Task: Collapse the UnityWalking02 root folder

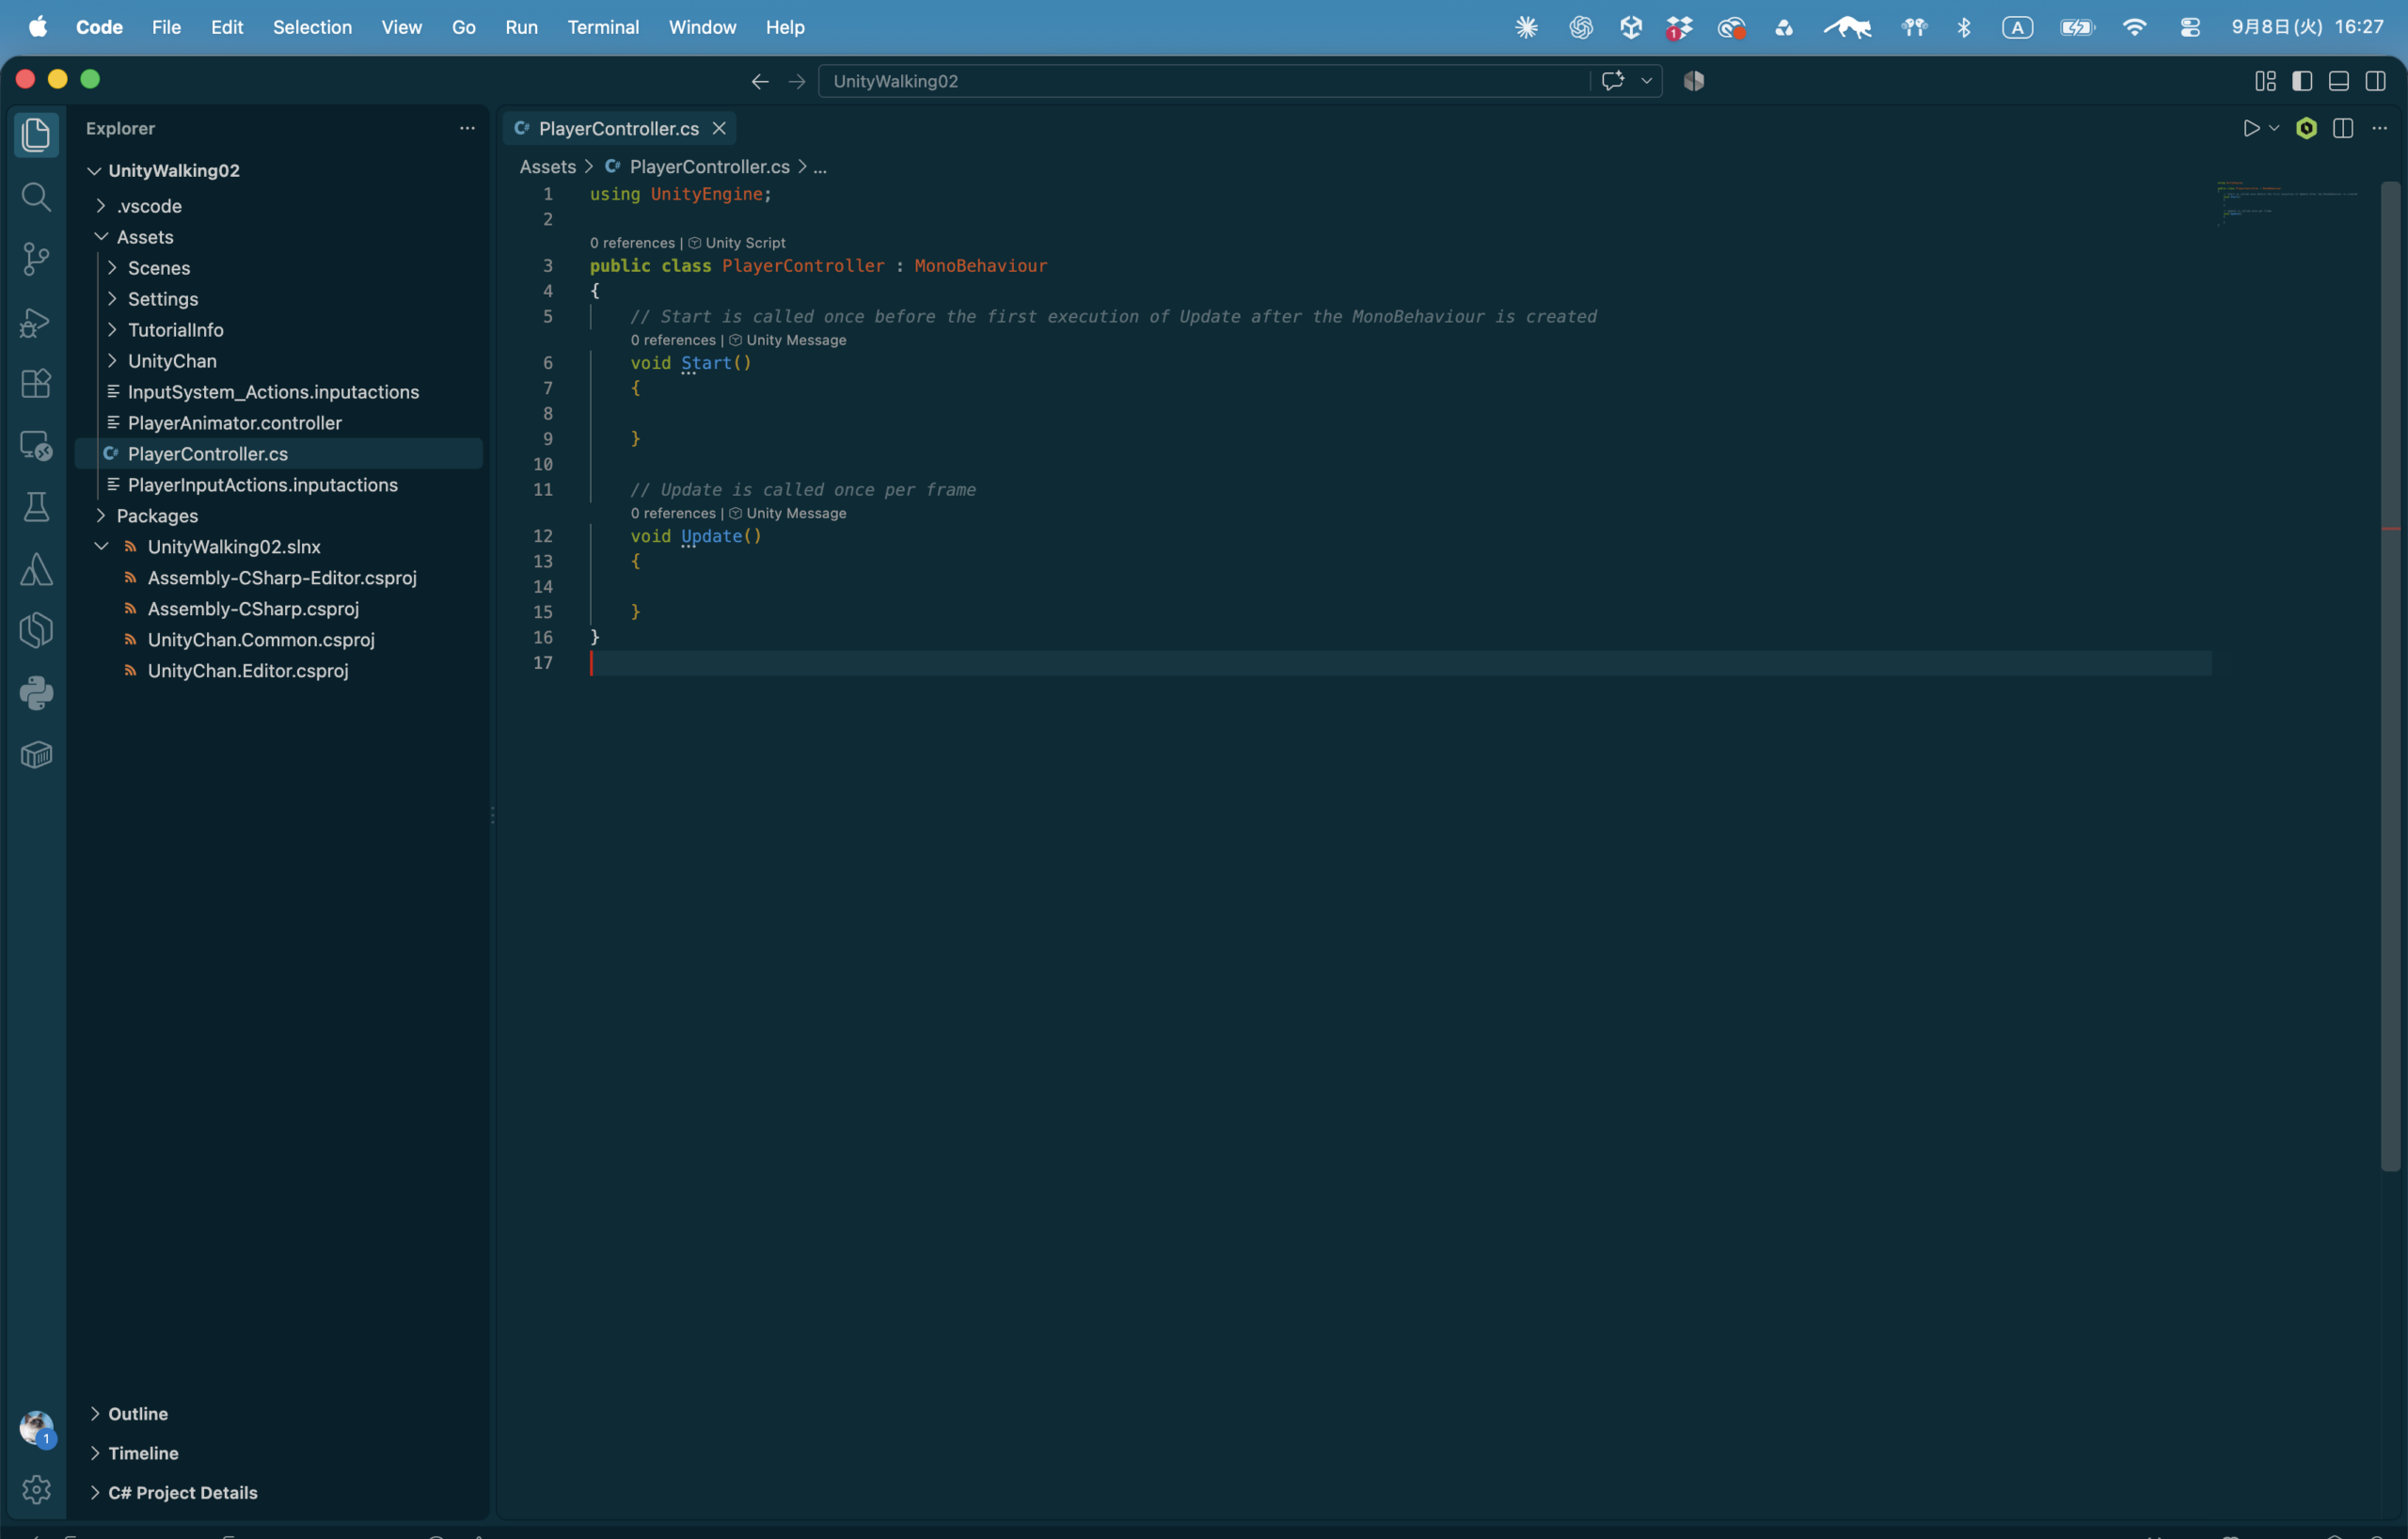Action: [x=94, y=171]
